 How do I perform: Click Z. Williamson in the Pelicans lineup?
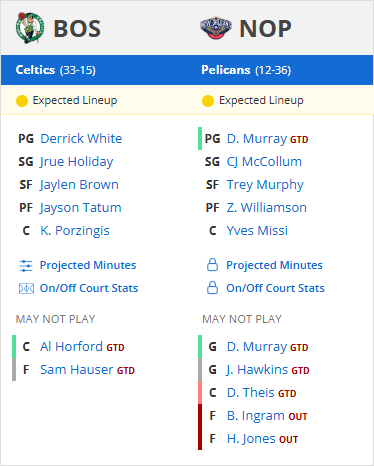coord(266,208)
